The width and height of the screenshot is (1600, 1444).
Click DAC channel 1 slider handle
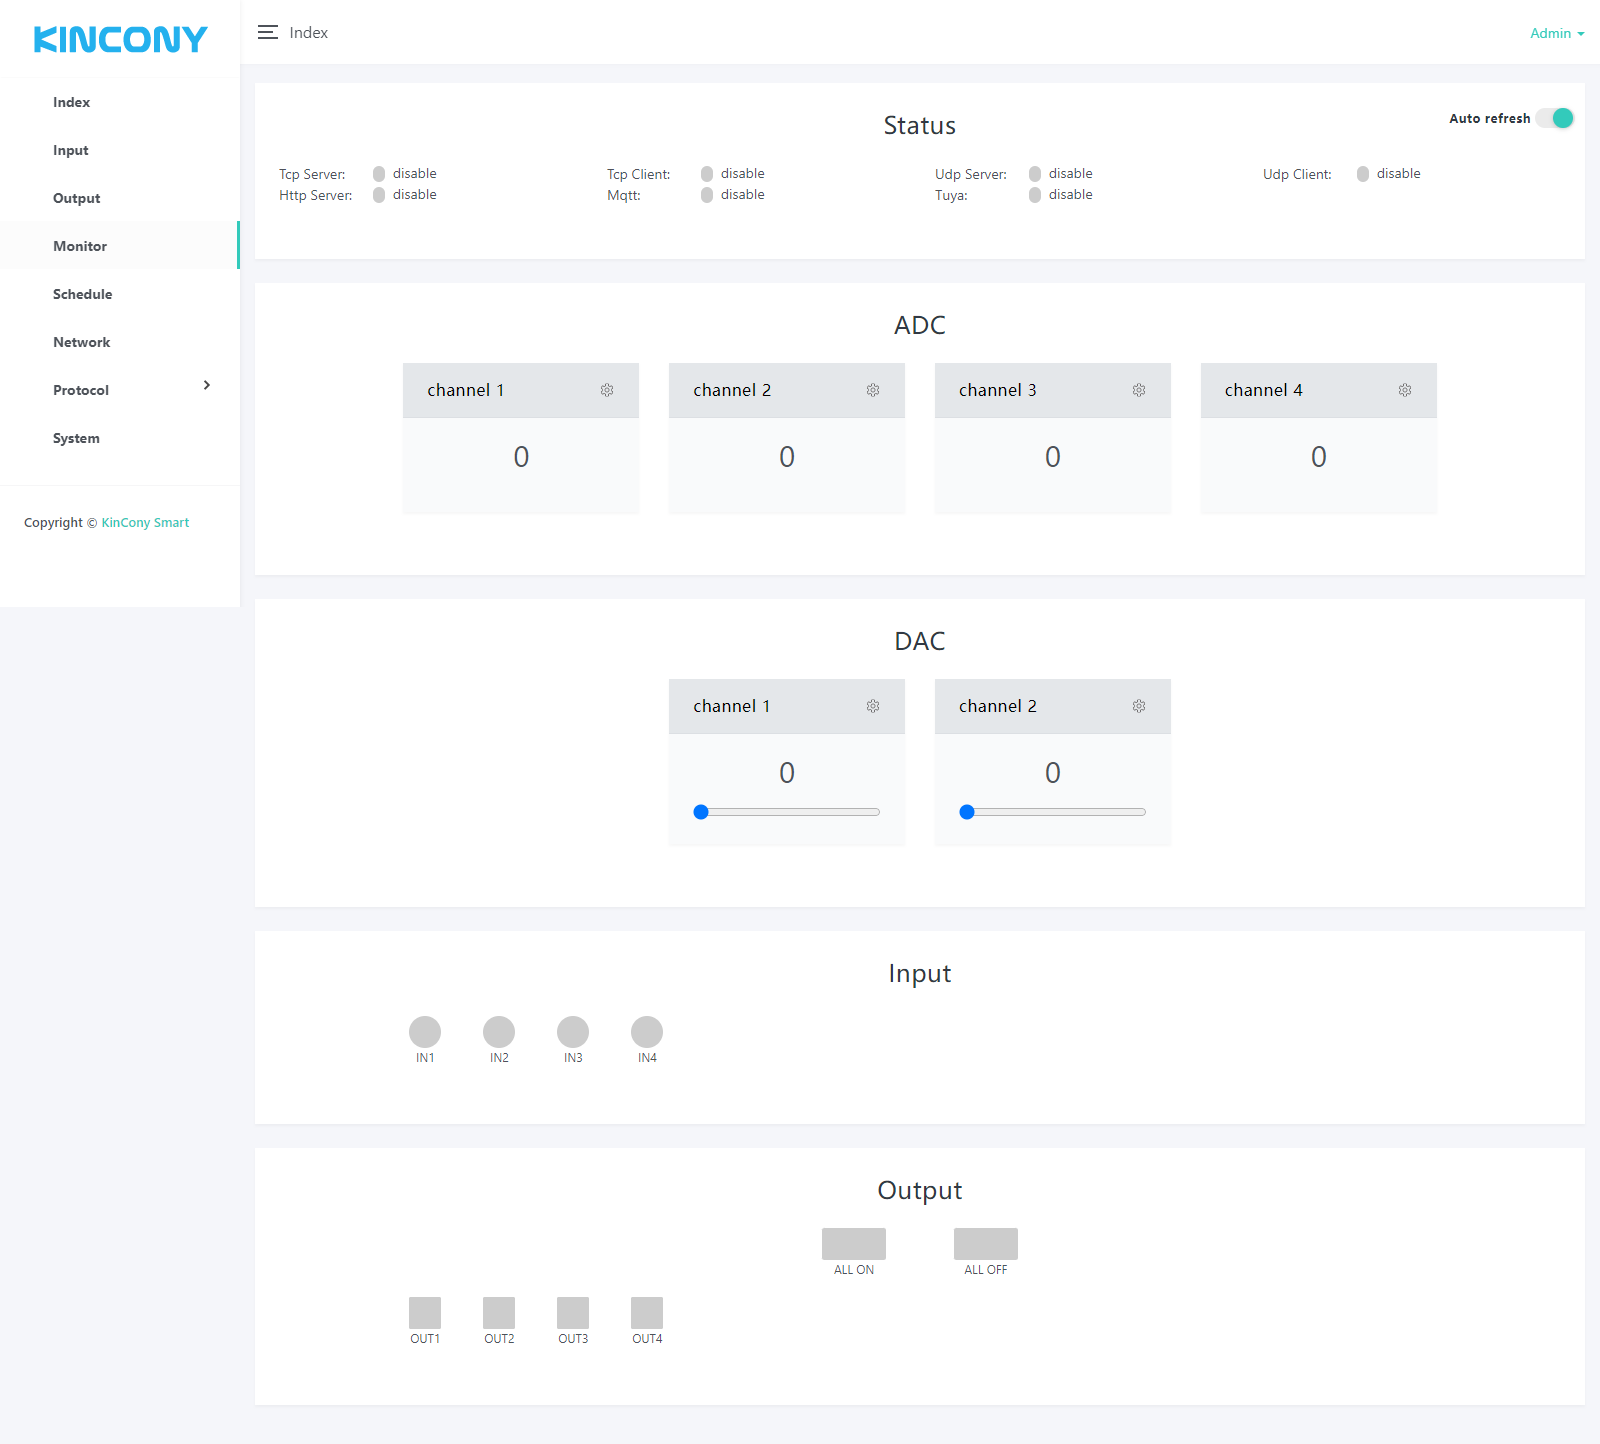pos(701,812)
